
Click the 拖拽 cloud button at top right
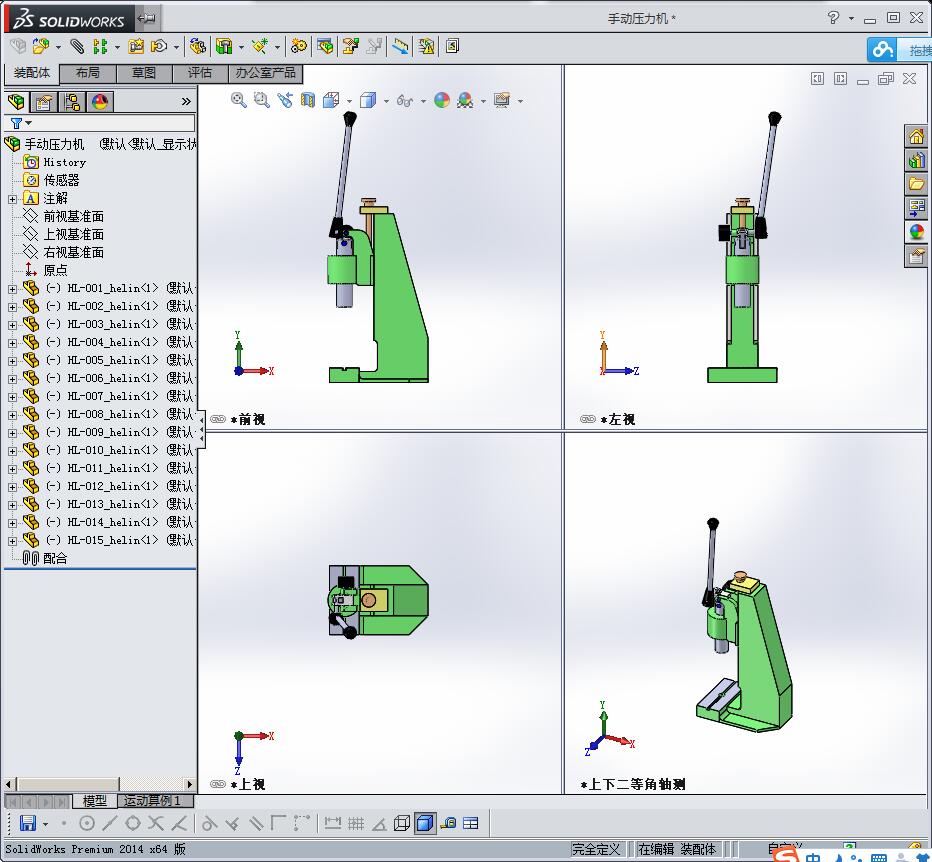(899, 49)
